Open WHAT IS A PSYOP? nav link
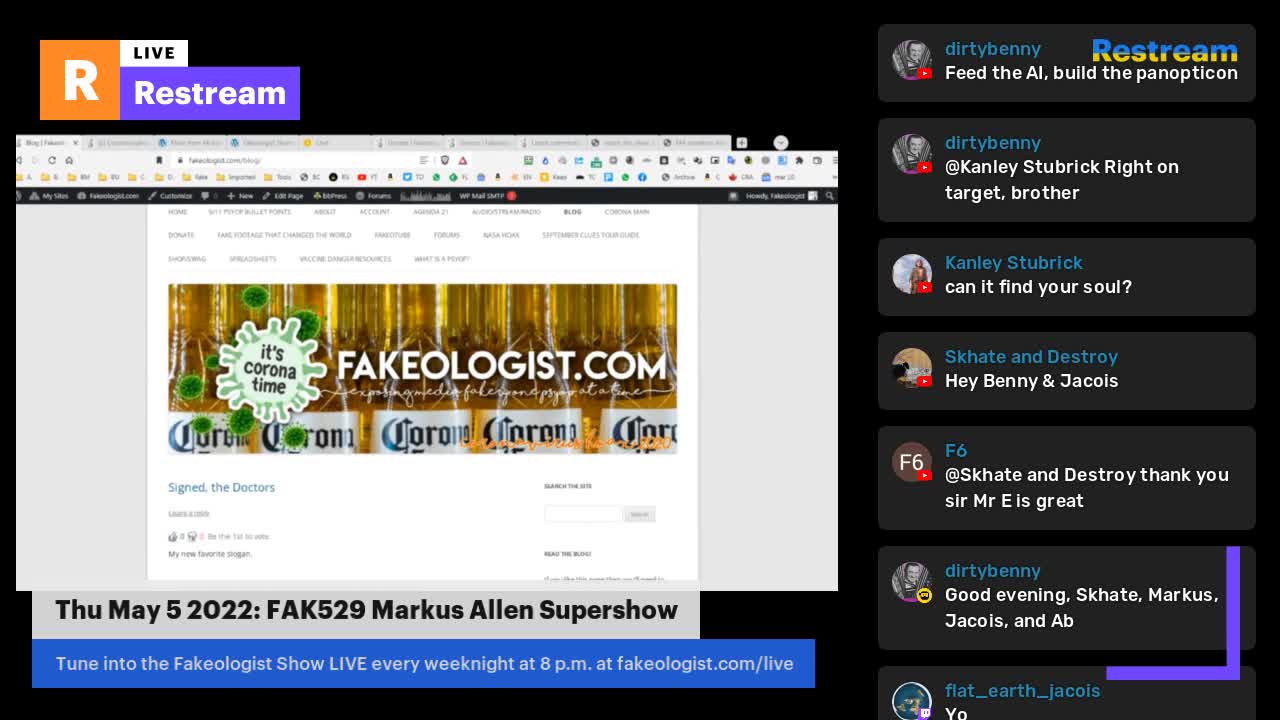Viewport: 1280px width, 720px height. [442, 259]
